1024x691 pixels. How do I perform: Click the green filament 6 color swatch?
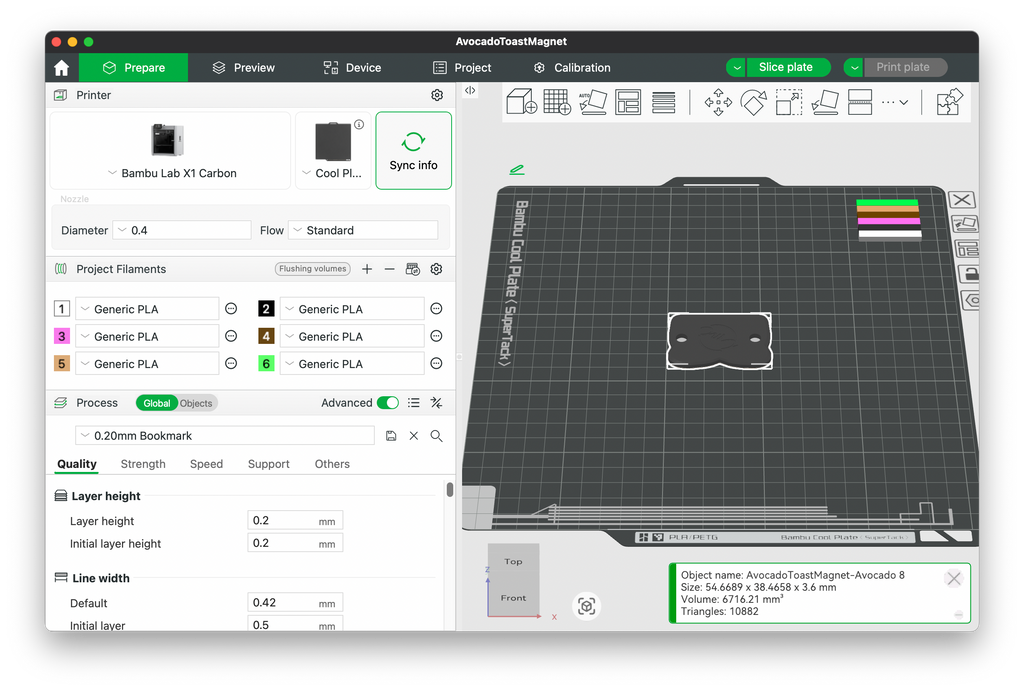(266, 364)
